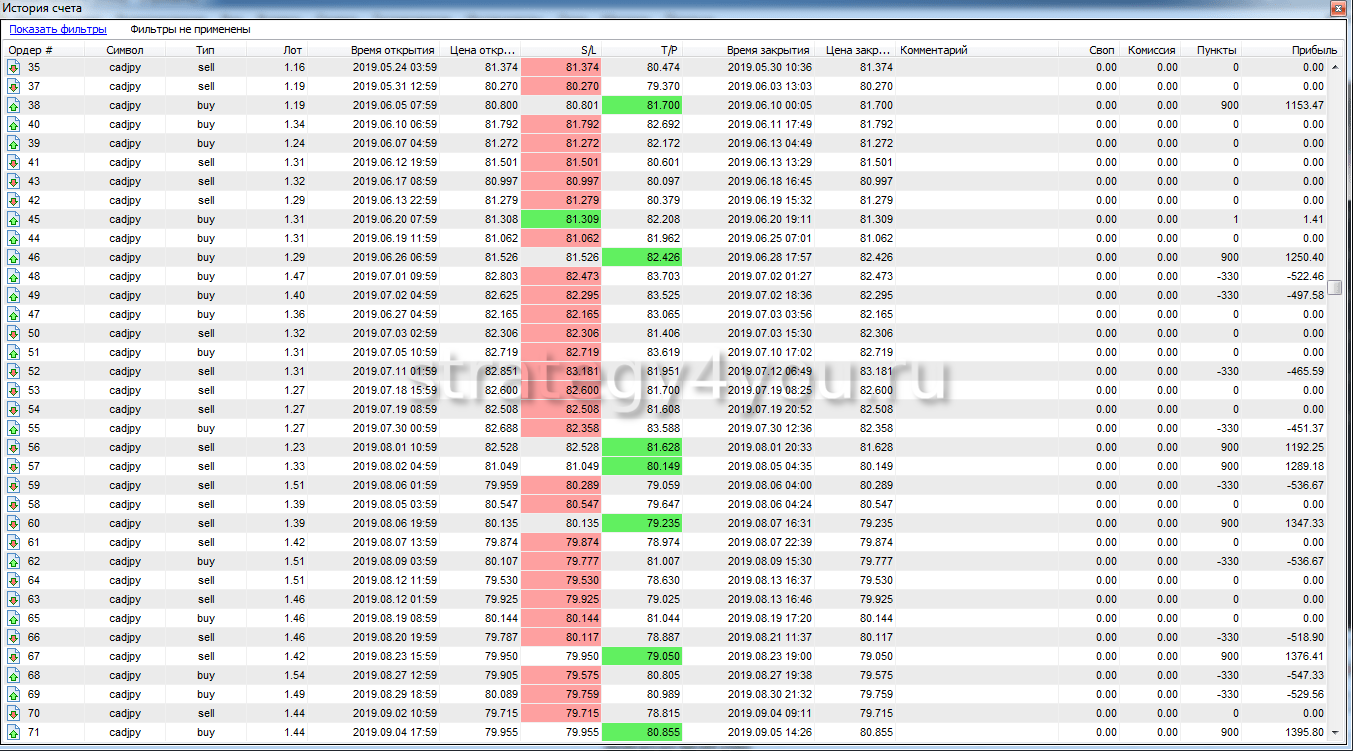1353x751 pixels.
Task: Select the icon beside order 60
Action: point(14,523)
